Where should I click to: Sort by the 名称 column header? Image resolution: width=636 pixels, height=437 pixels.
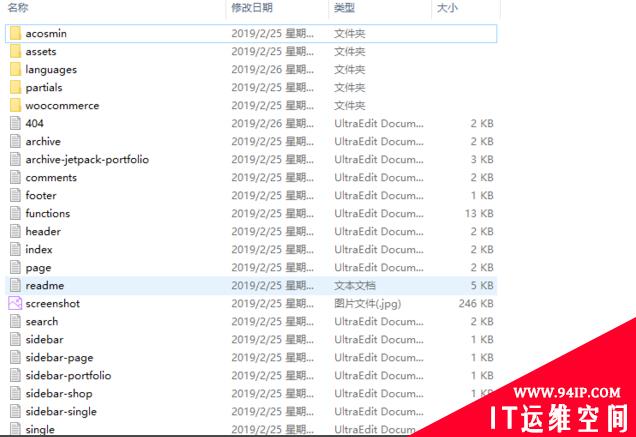[x=18, y=8]
